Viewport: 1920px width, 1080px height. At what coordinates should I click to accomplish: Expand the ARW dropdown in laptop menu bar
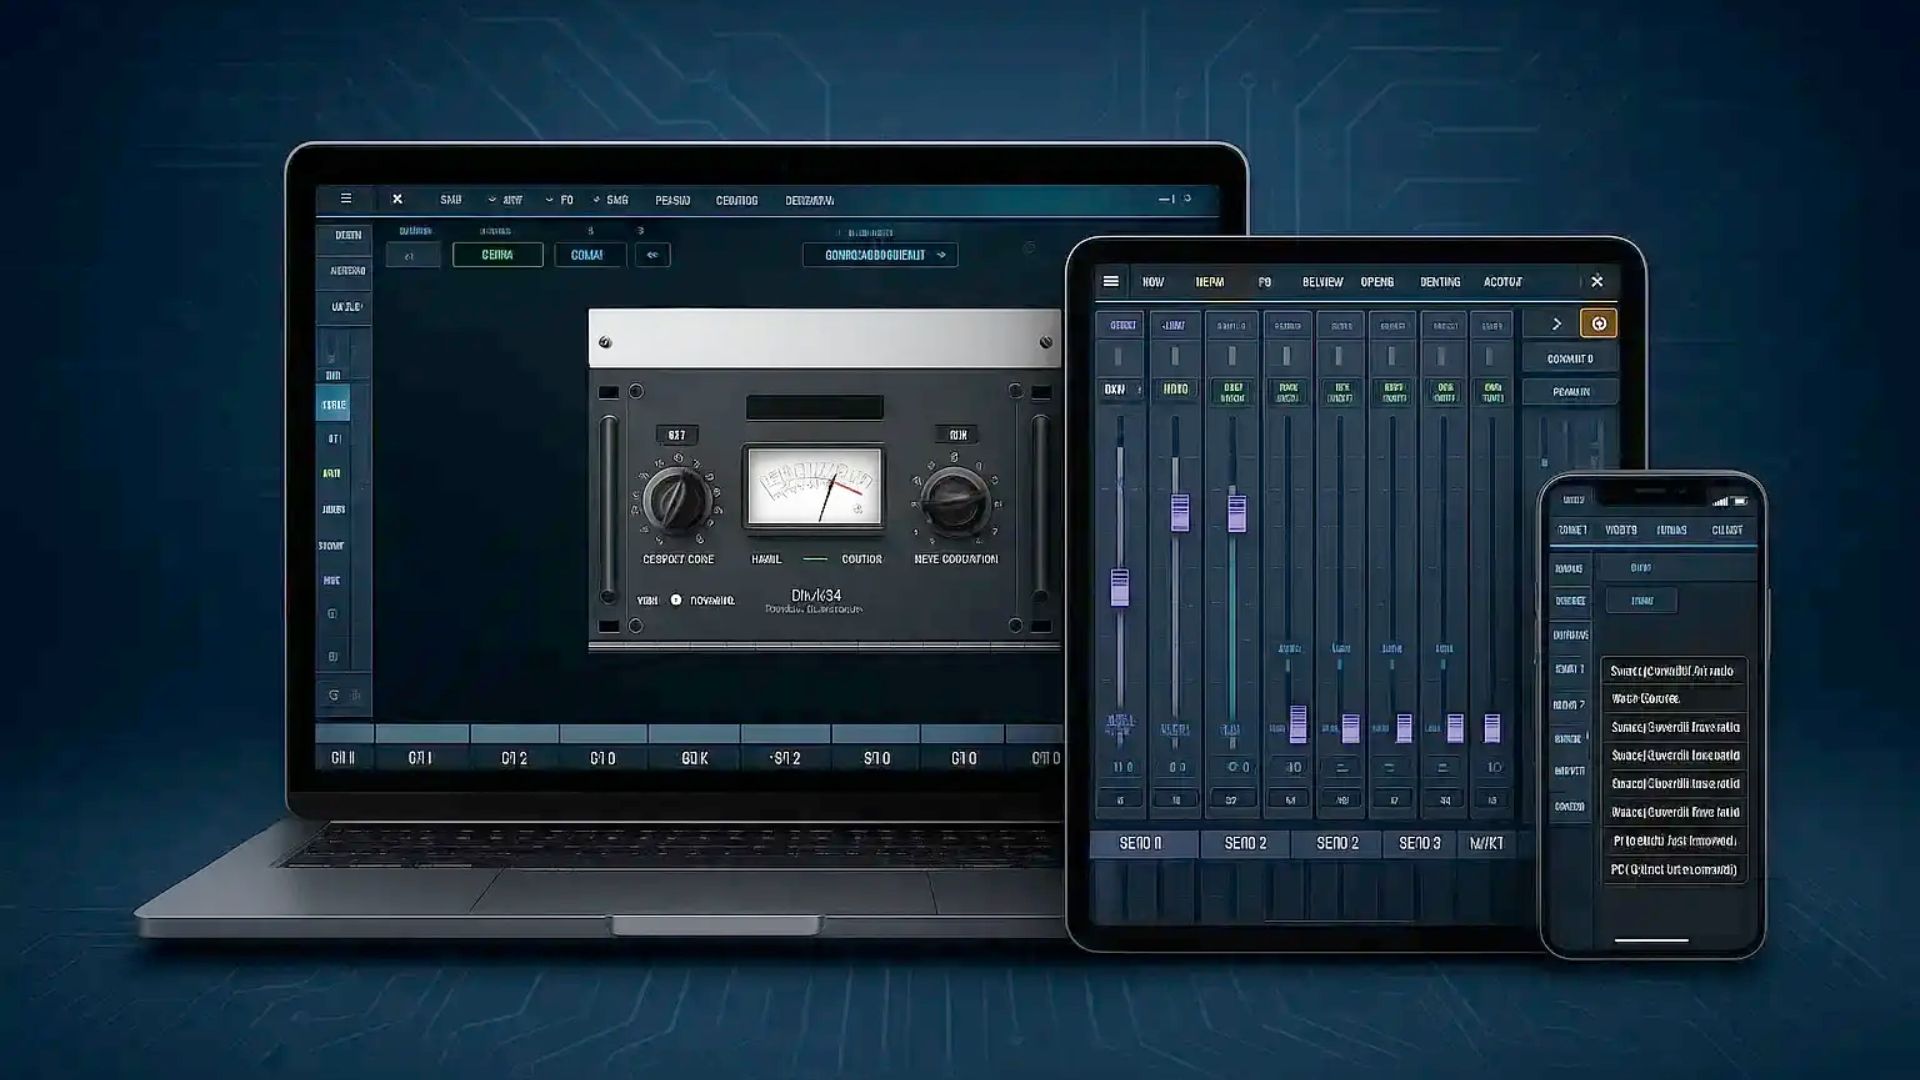[506, 200]
